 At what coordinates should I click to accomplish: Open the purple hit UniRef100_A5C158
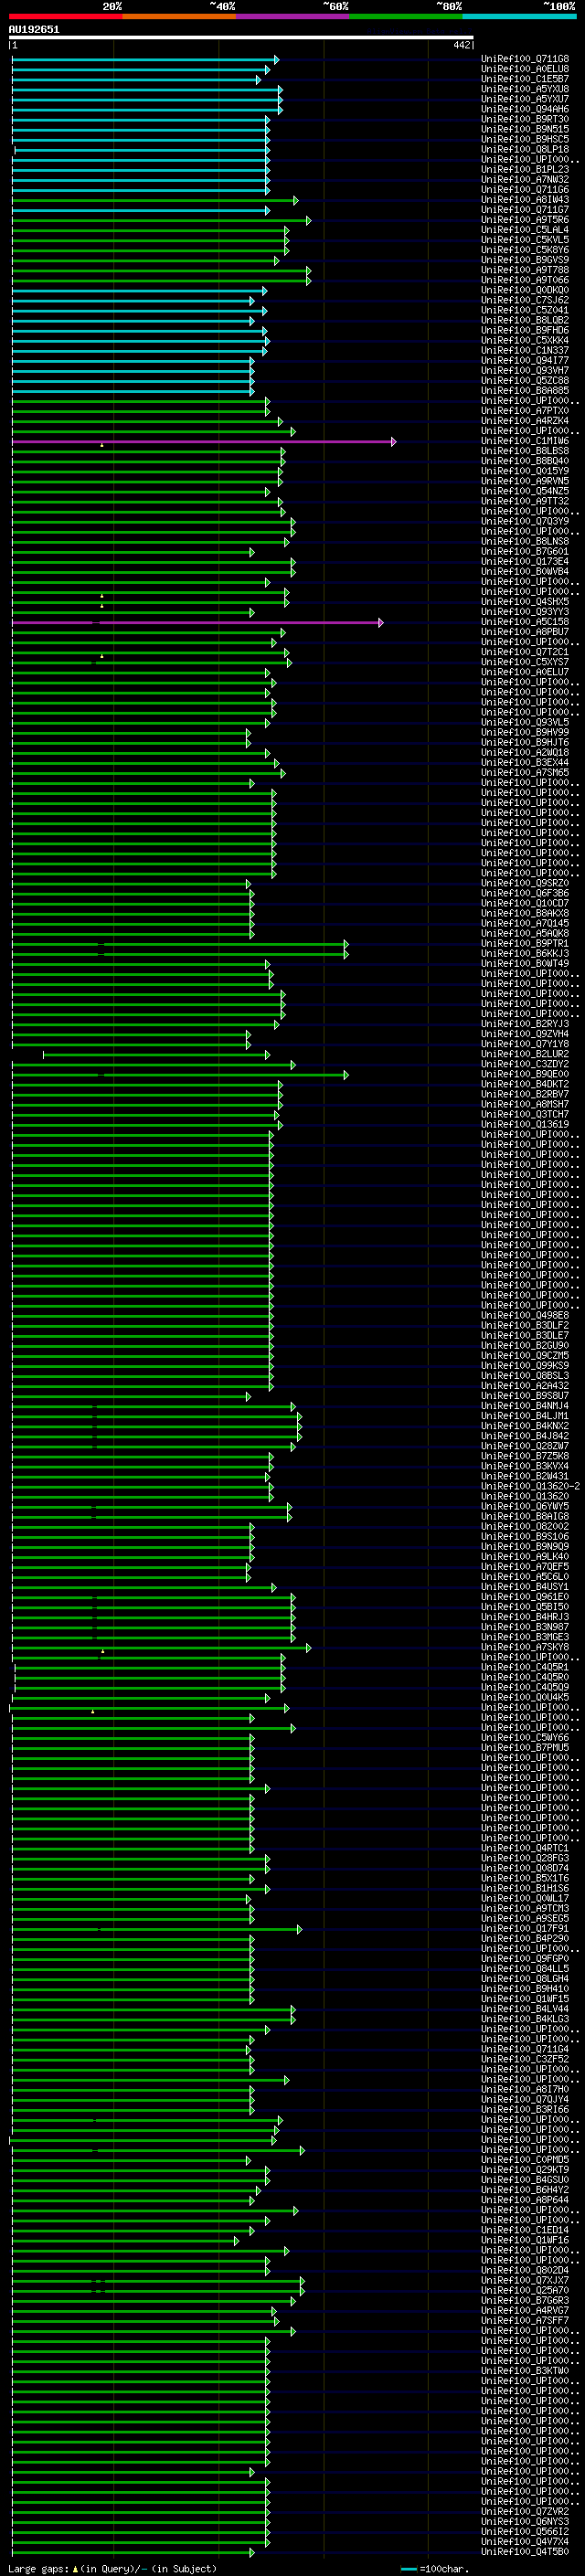coord(525,622)
